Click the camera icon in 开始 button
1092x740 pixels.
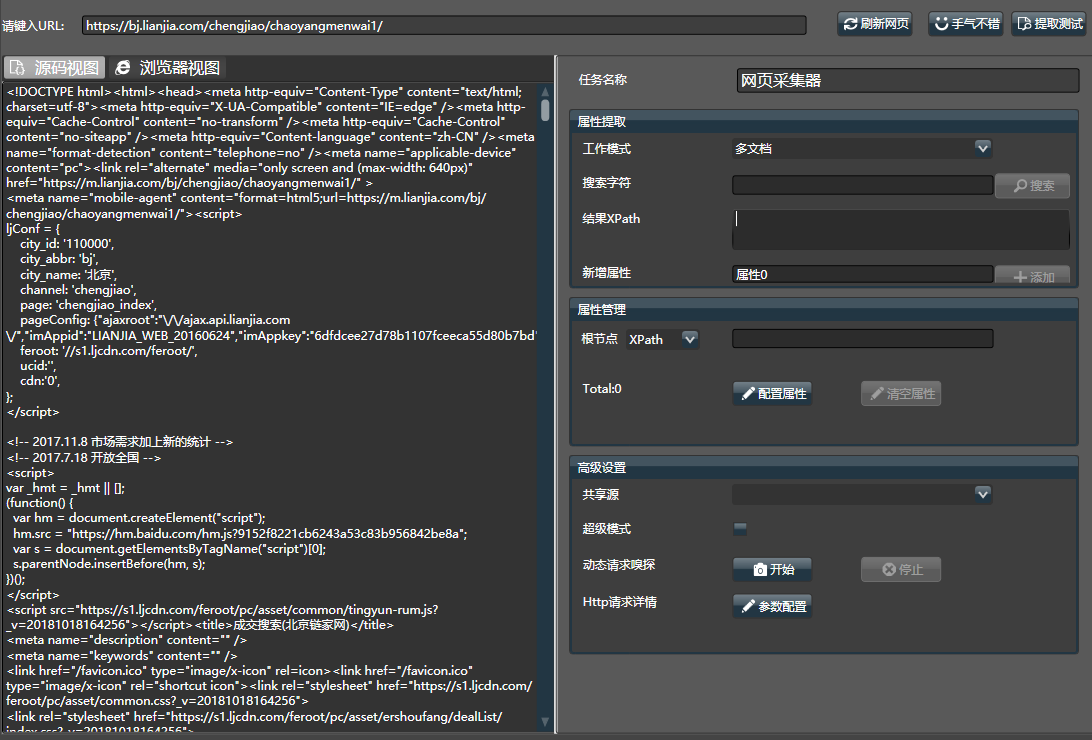tap(760, 569)
